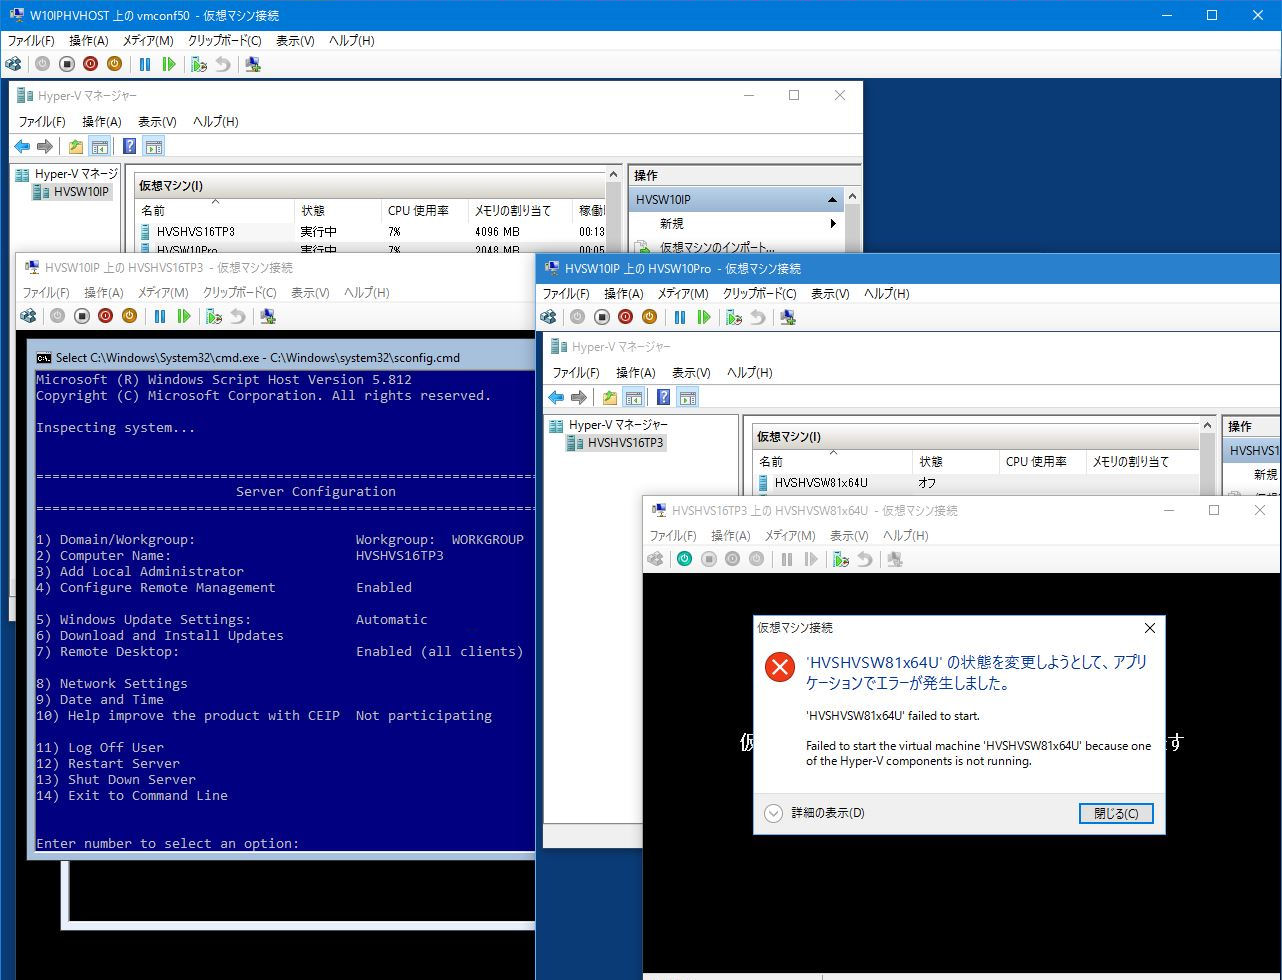
Task: Send Ctrl+Alt+Del in outer vmconf50 window toolbar
Action: [13, 64]
